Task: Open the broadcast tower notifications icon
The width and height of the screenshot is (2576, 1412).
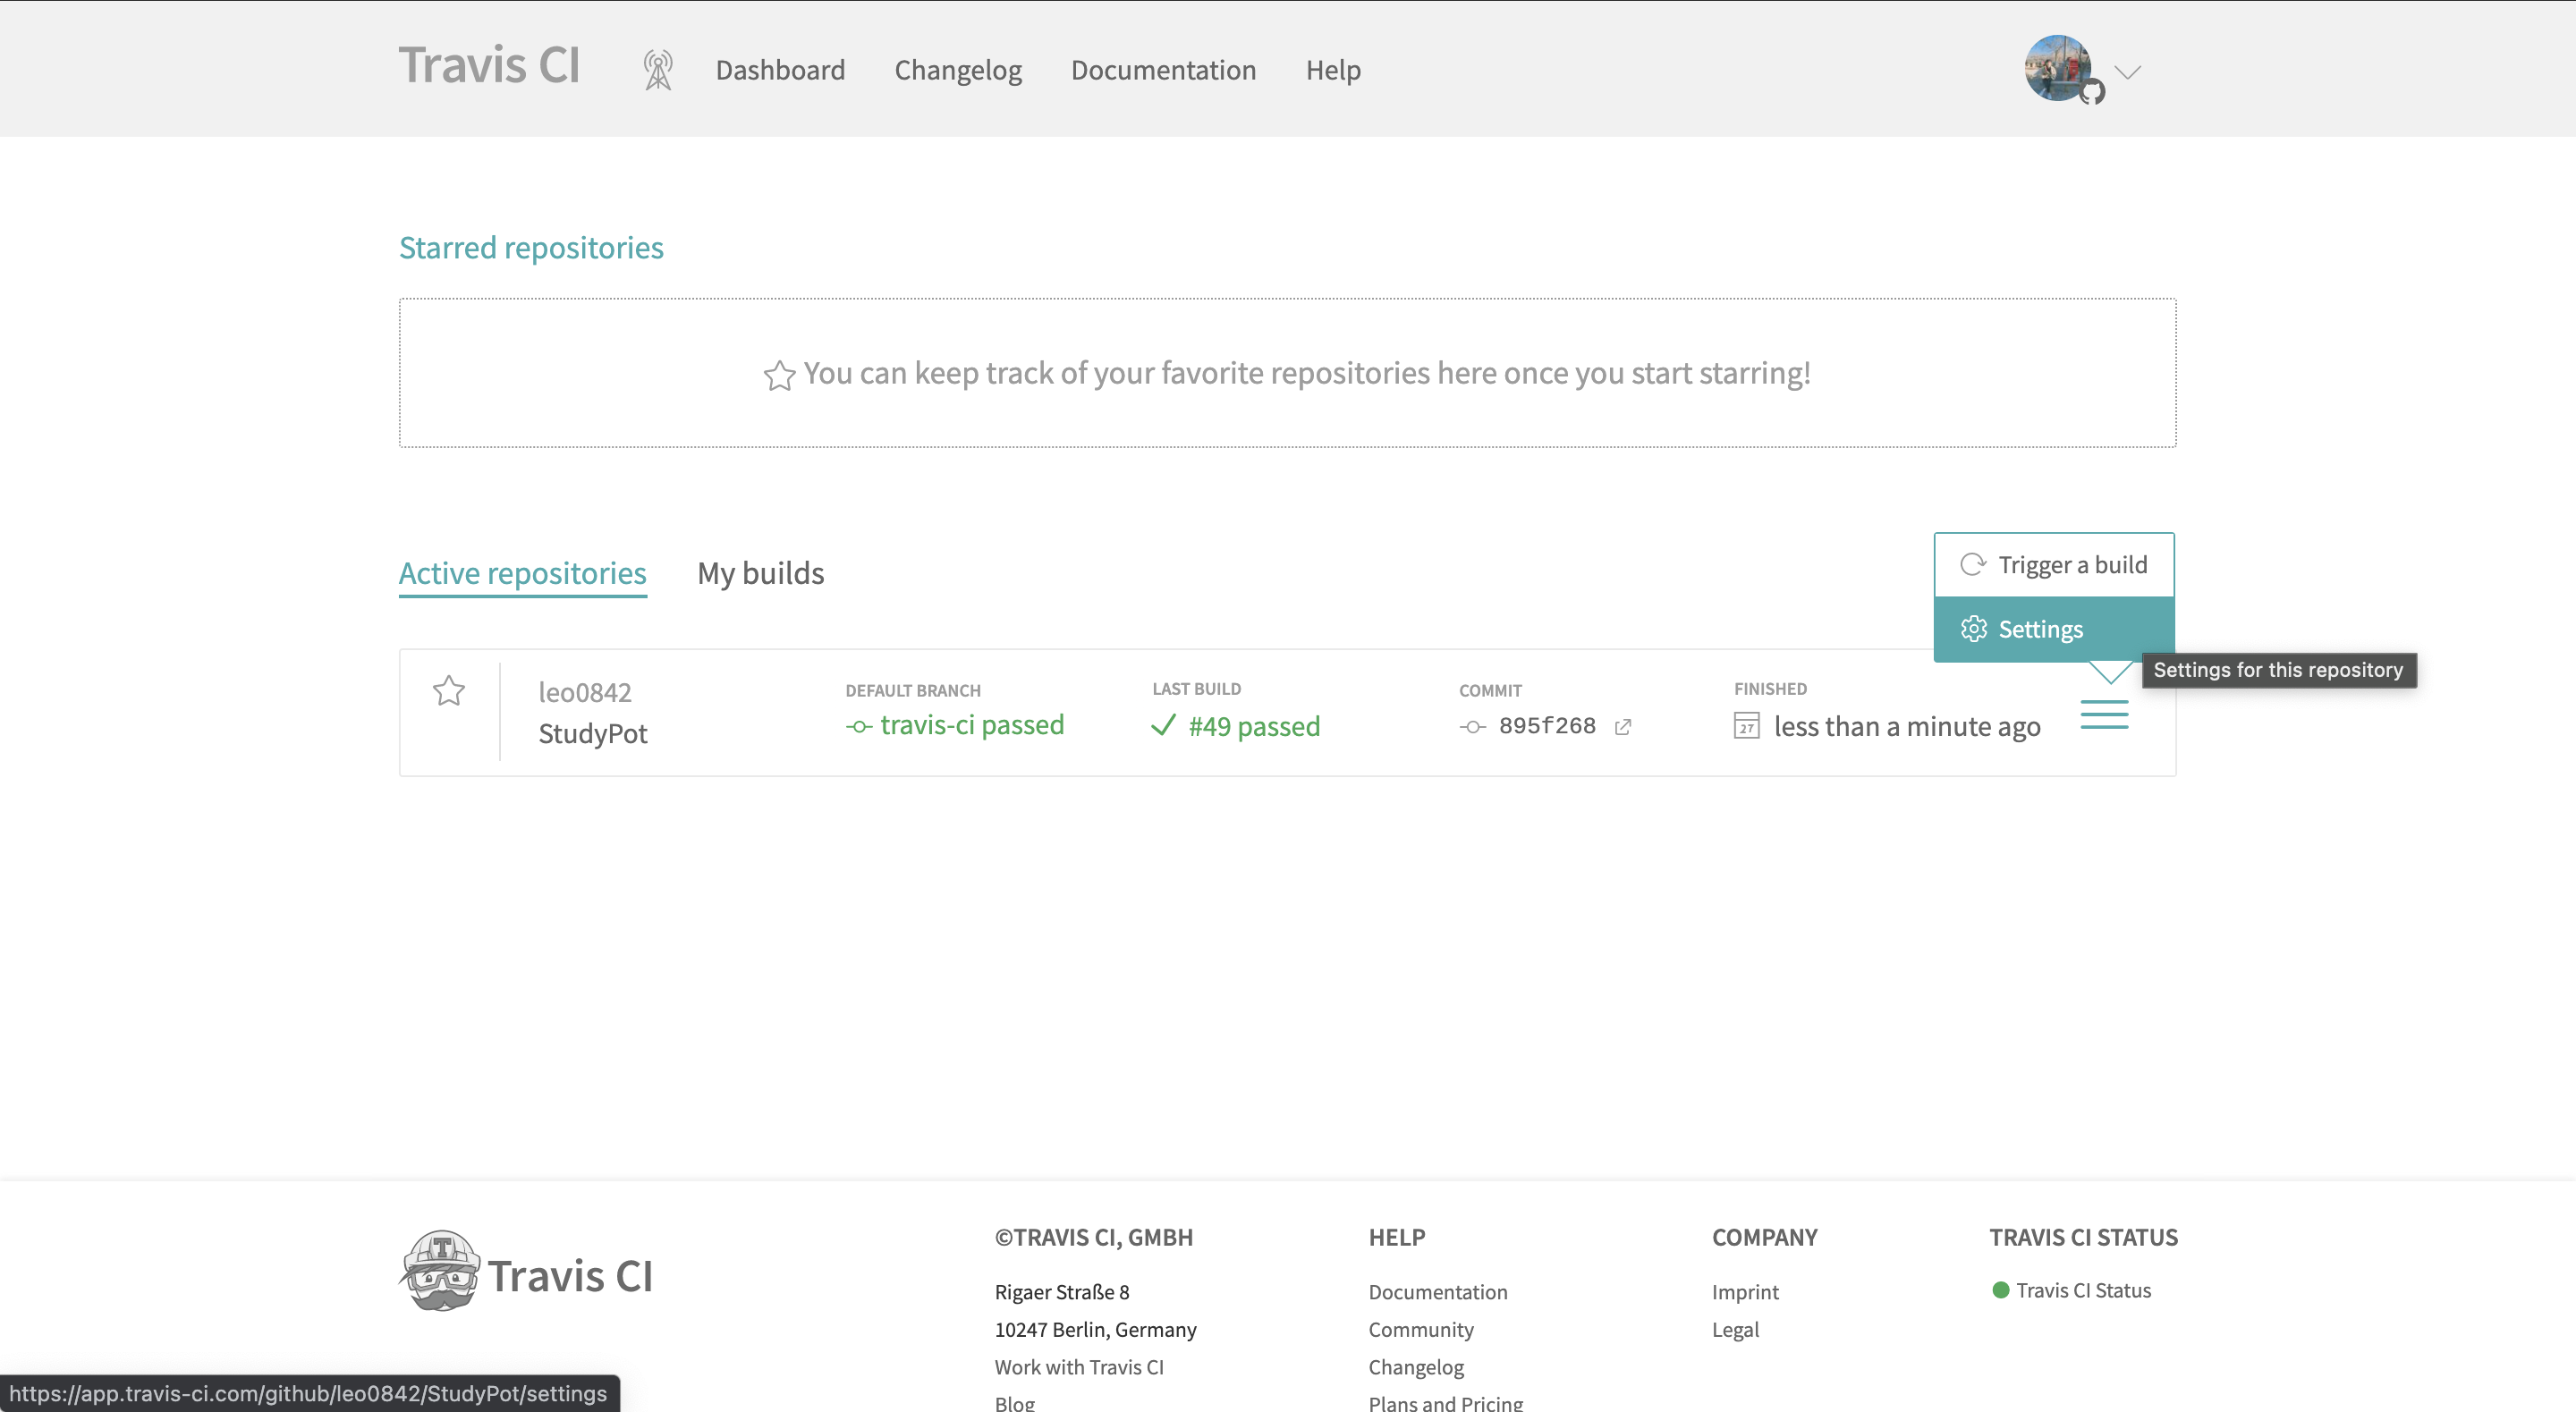Action: pos(658,70)
